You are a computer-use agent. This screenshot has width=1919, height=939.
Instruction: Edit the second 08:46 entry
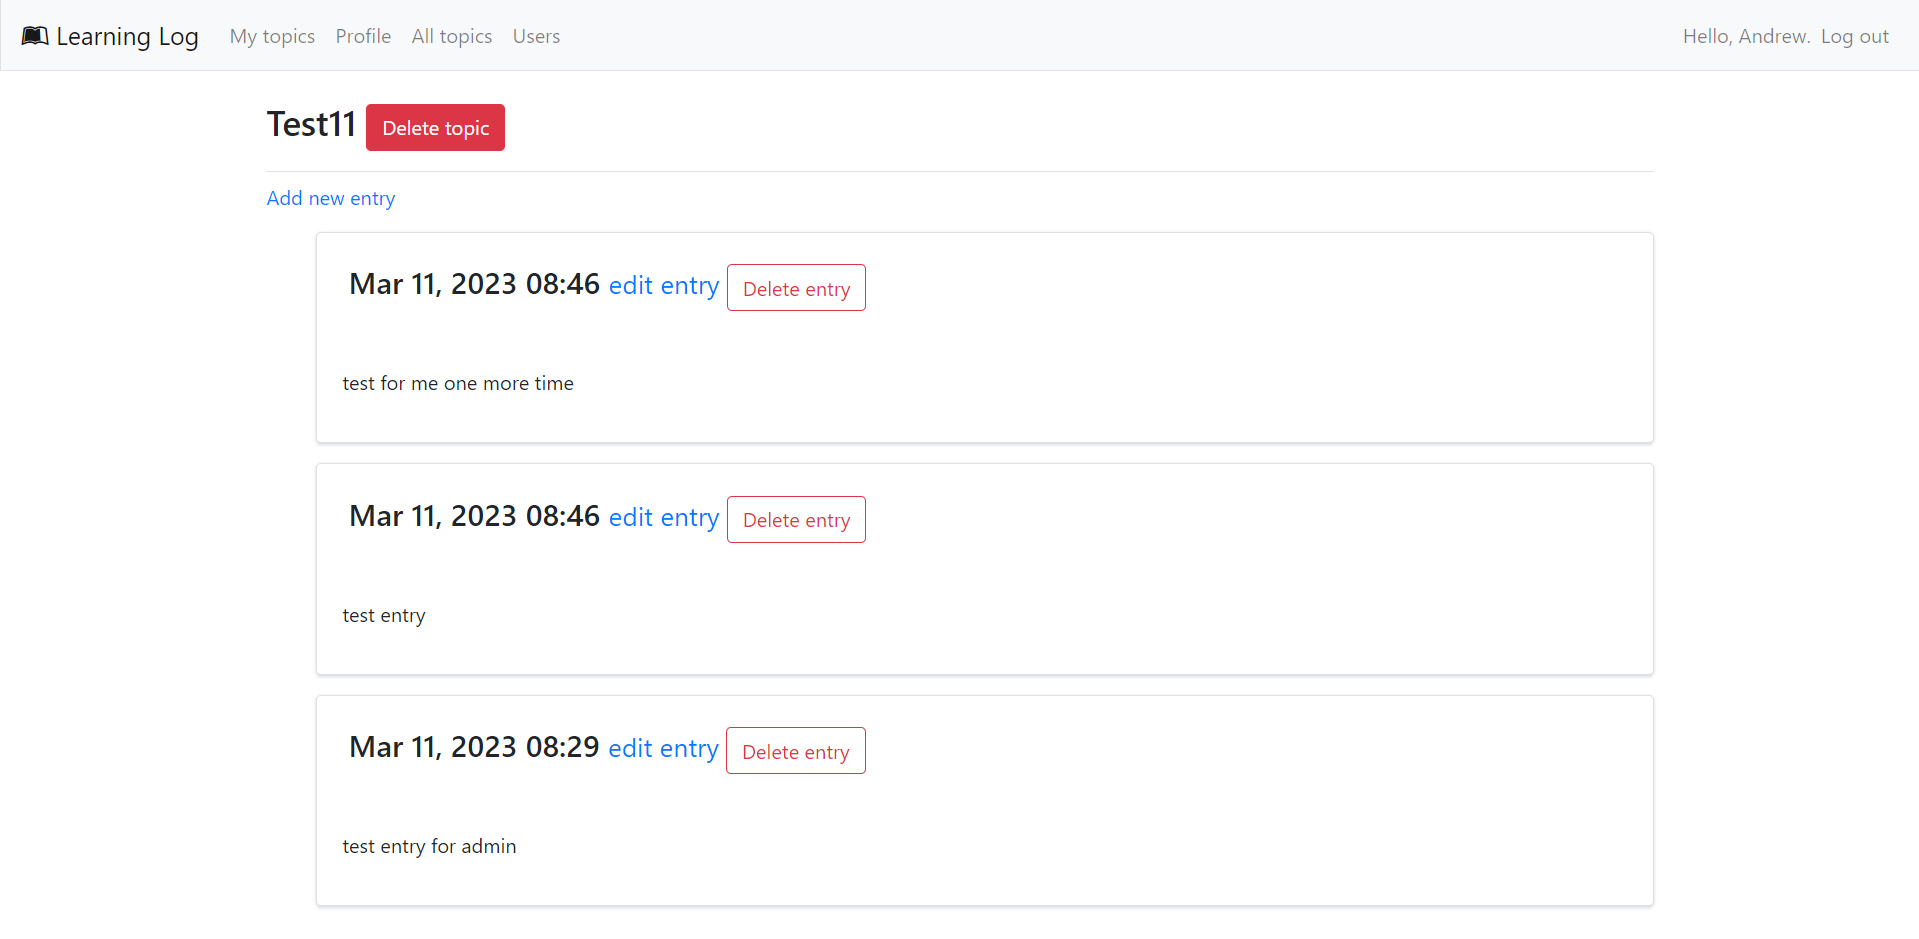point(664,517)
